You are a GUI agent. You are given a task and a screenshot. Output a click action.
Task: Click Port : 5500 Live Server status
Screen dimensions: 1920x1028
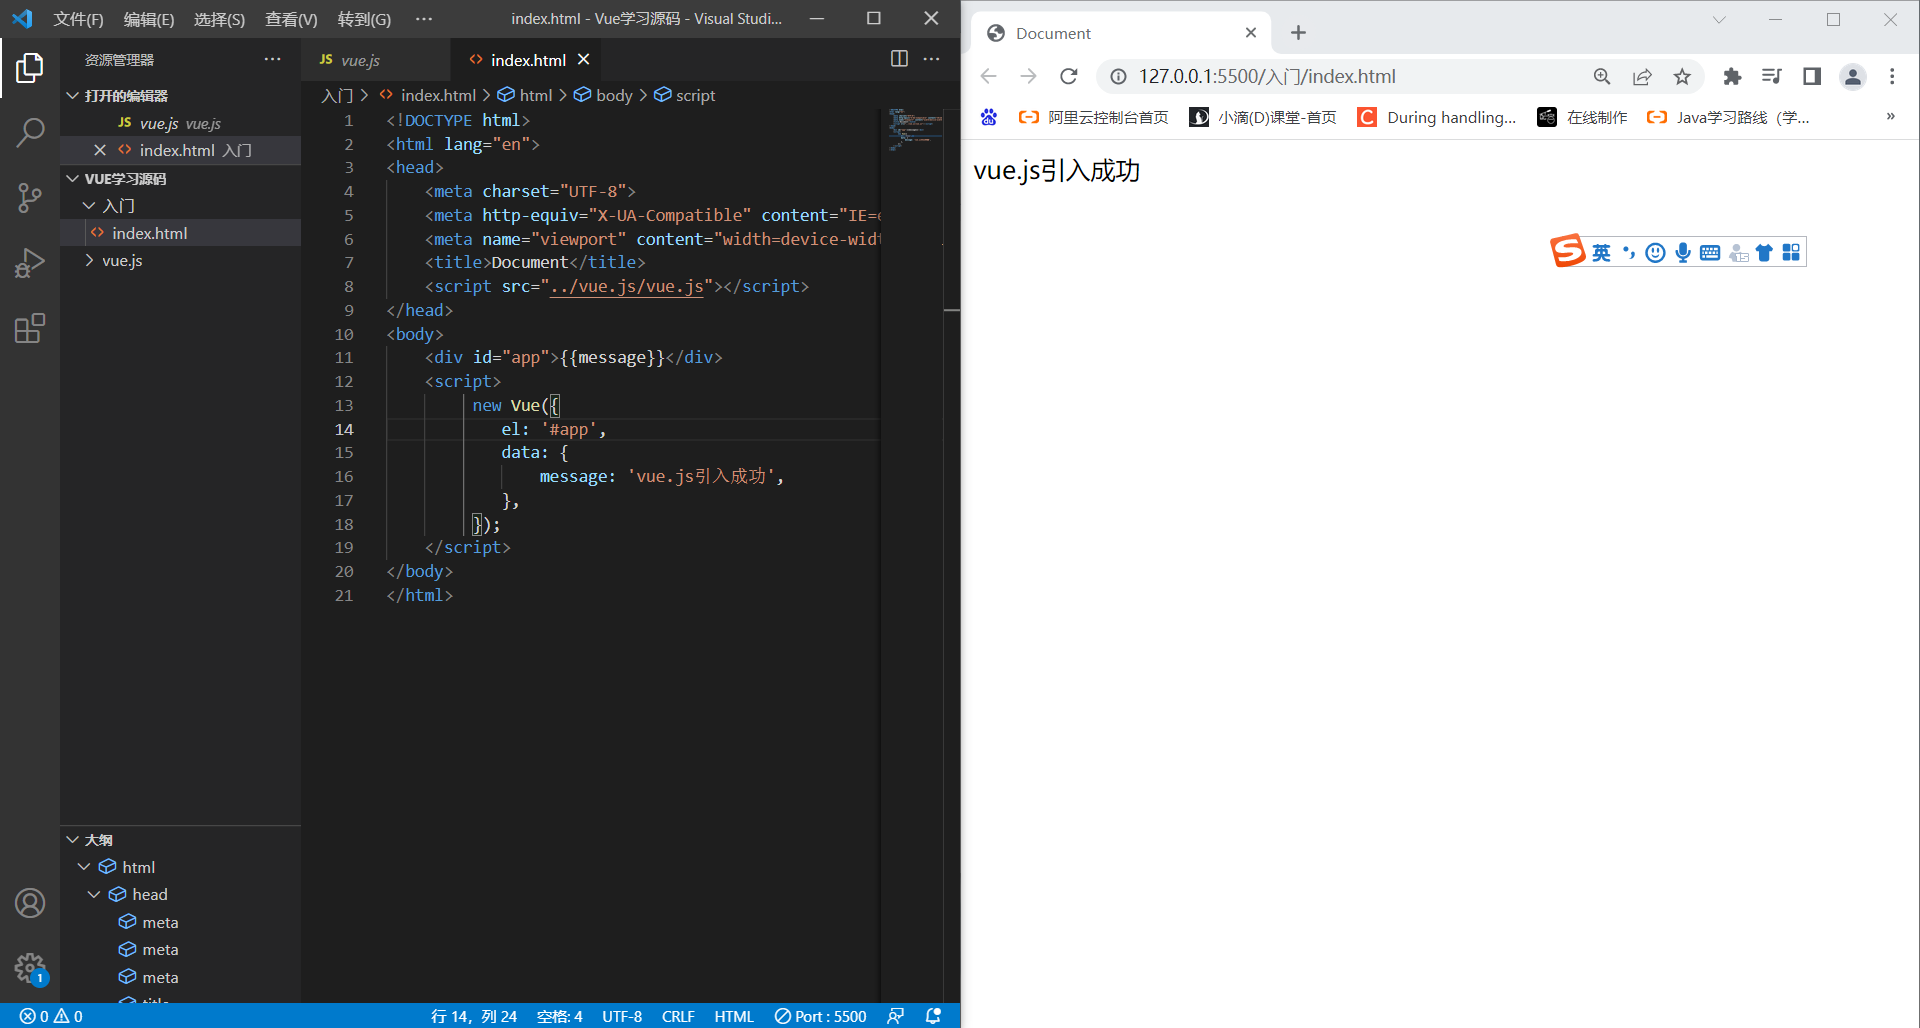(x=821, y=1016)
